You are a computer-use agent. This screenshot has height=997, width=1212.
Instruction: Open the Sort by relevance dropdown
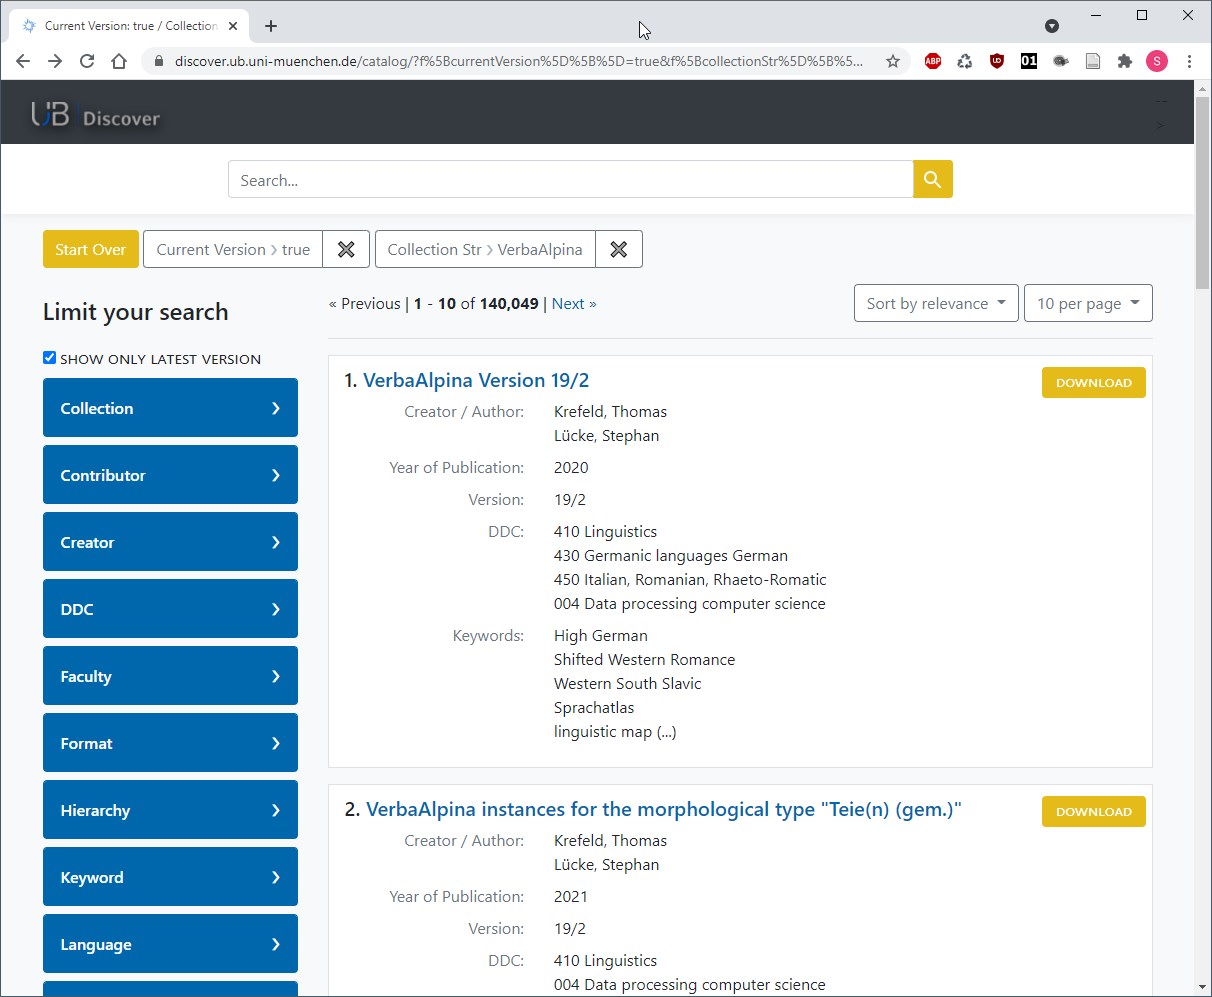[x=936, y=304]
